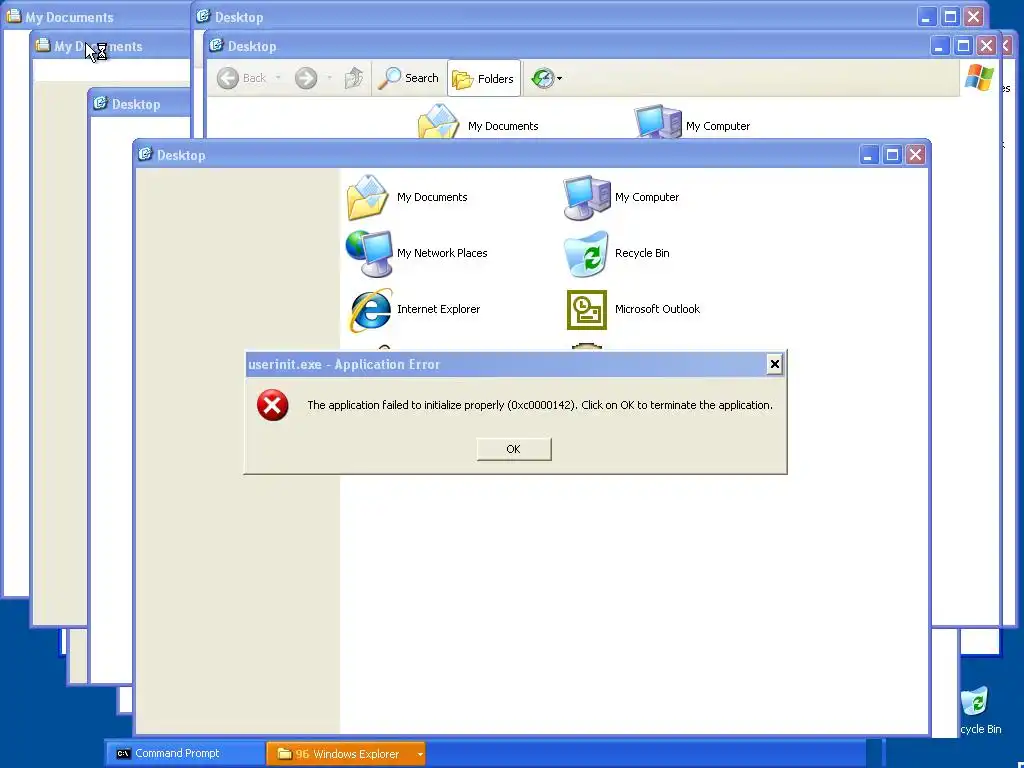
Task: Close the back Desktop window at top
Action: pyautogui.click(x=974, y=17)
